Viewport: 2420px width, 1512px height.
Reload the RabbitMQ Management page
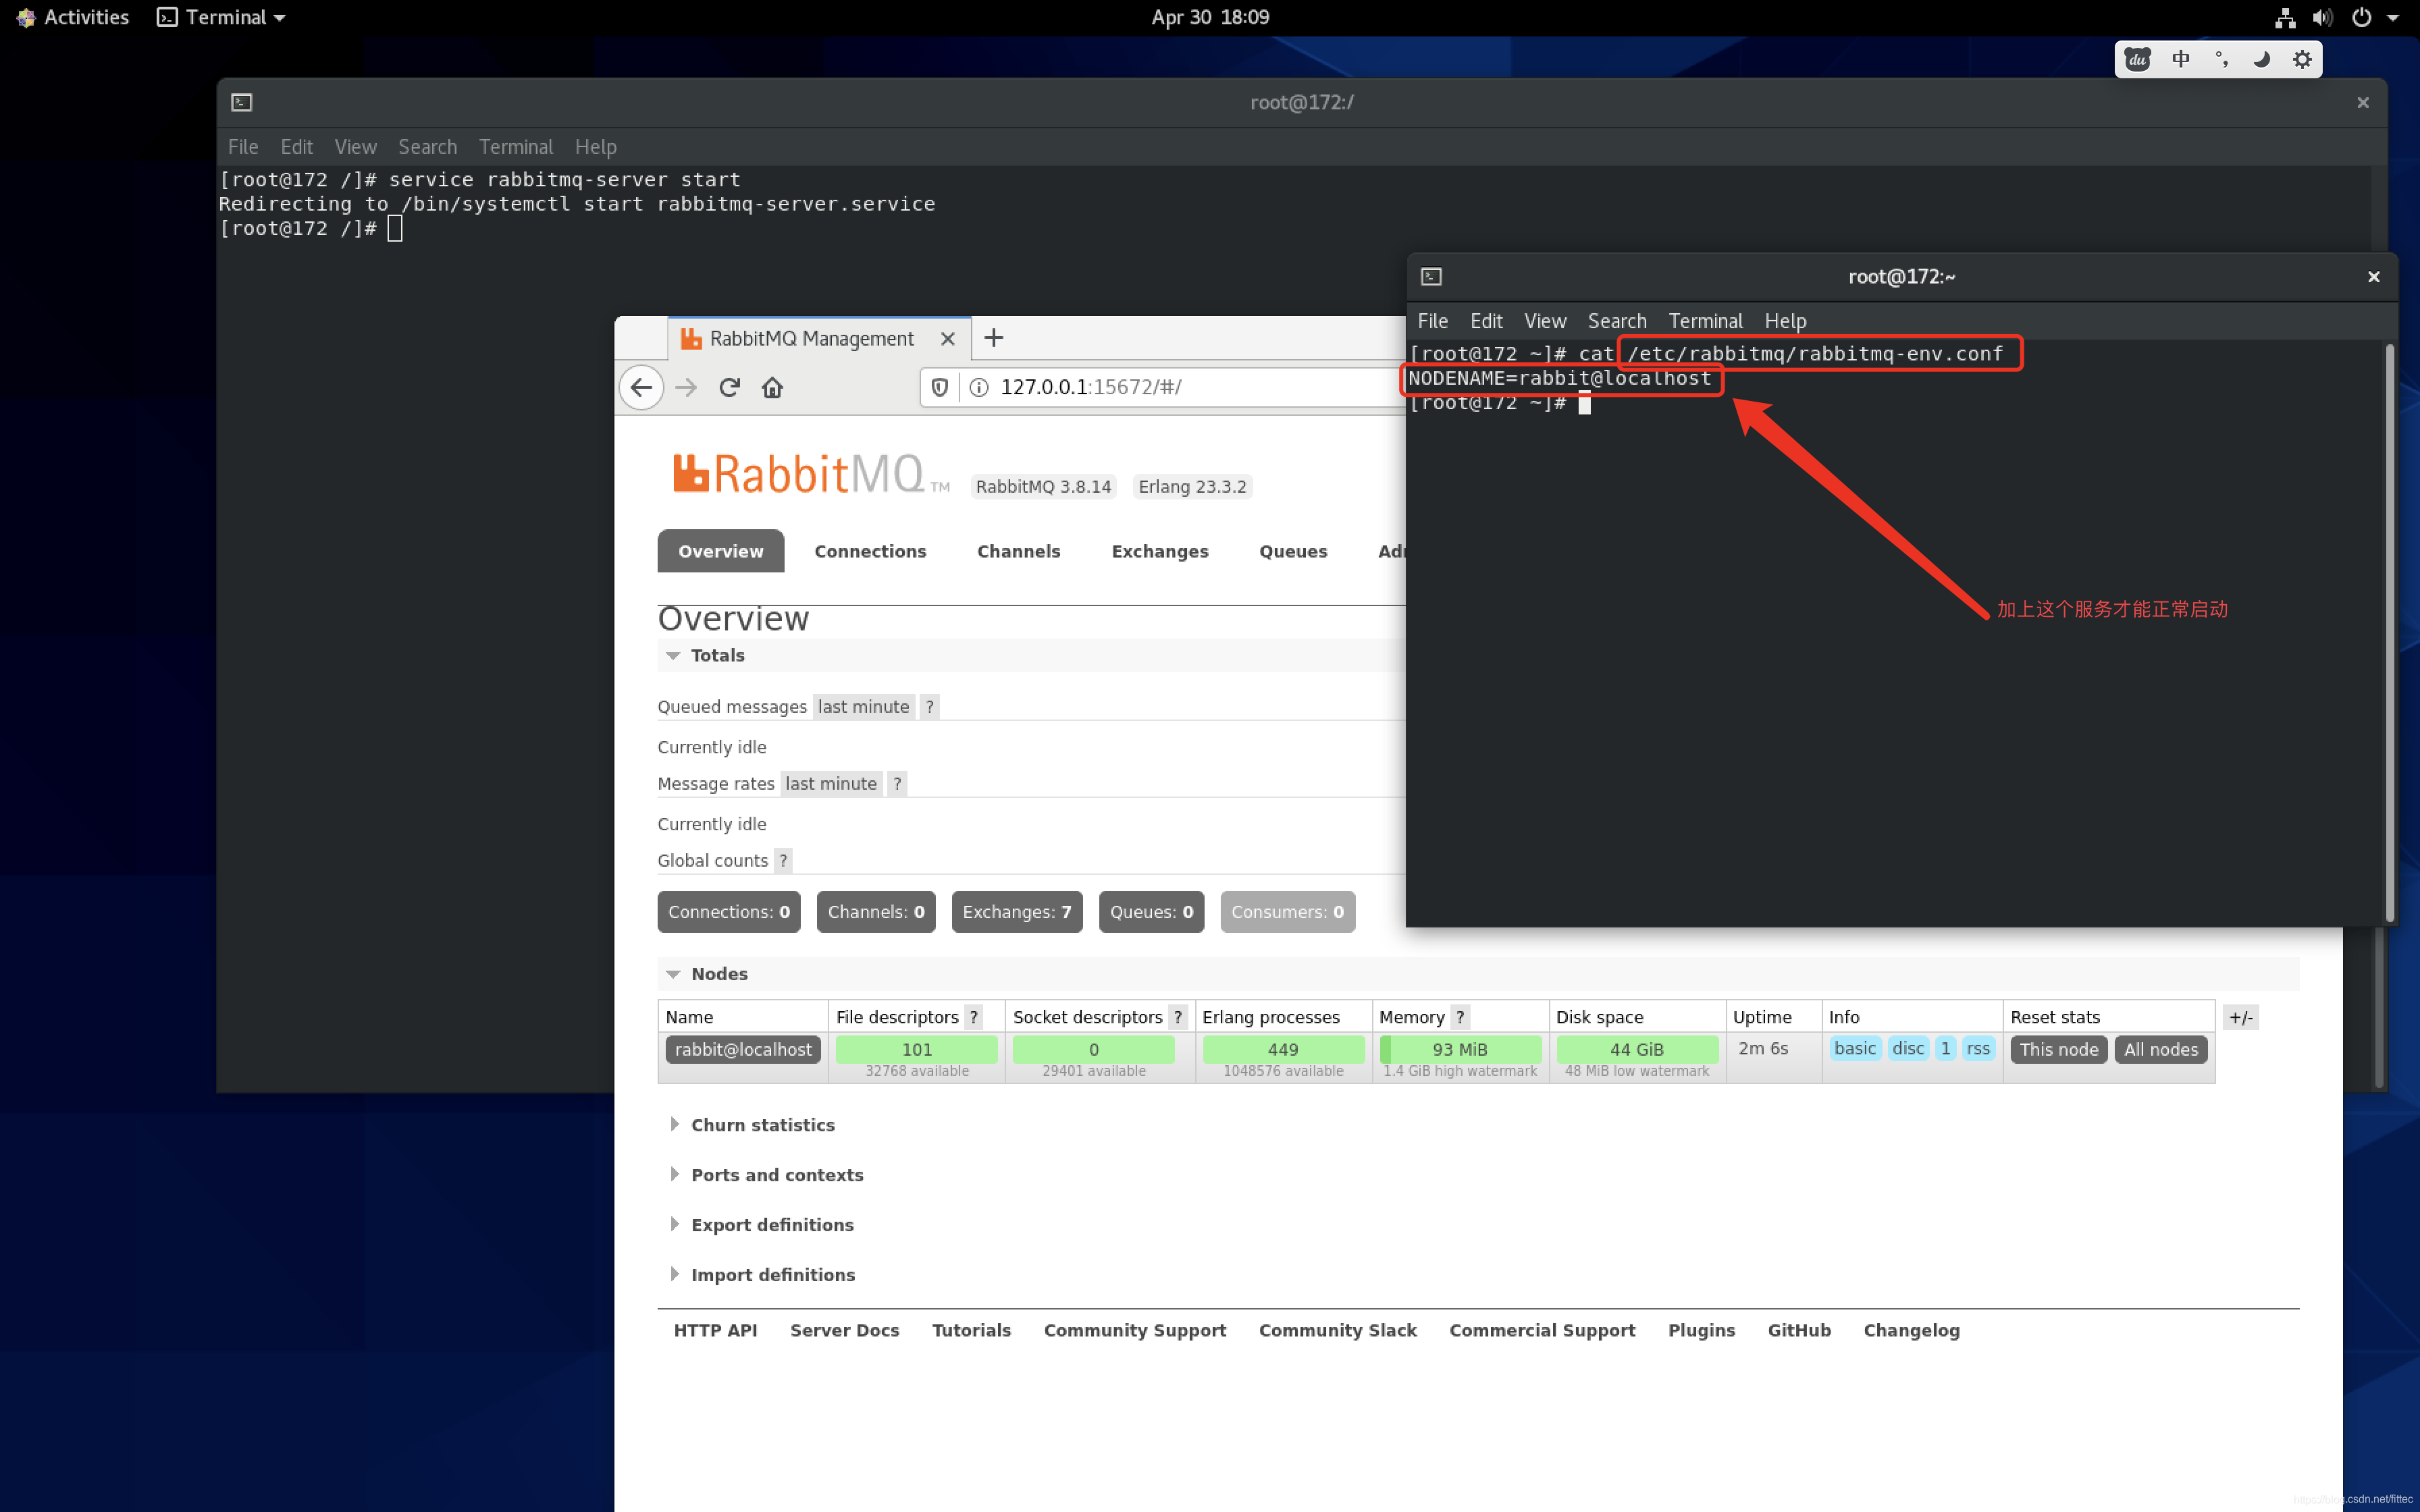click(x=729, y=387)
